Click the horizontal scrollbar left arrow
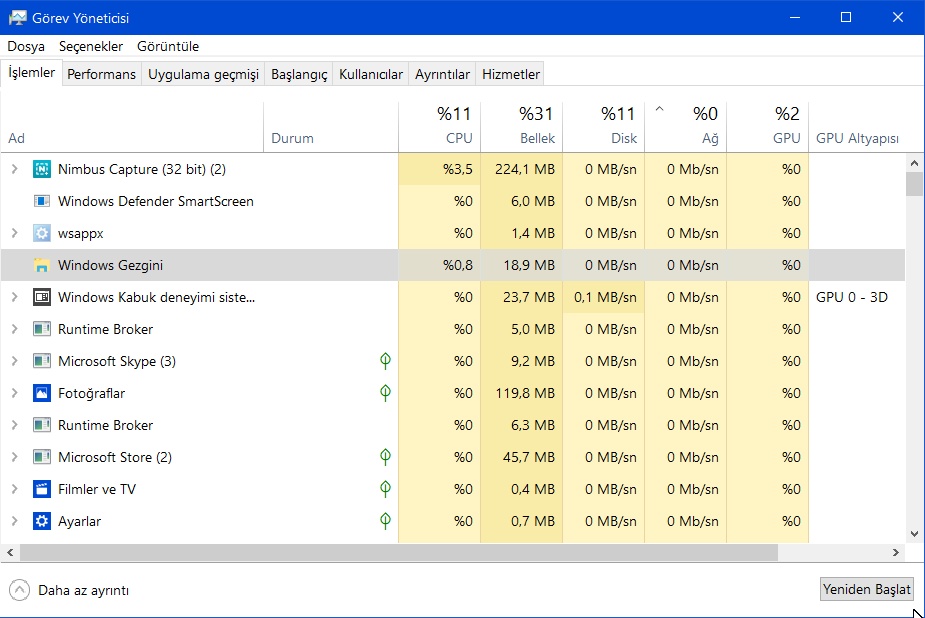Image resolution: width=925 pixels, height=618 pixels. pyautogui.click(x=10, y=553)
